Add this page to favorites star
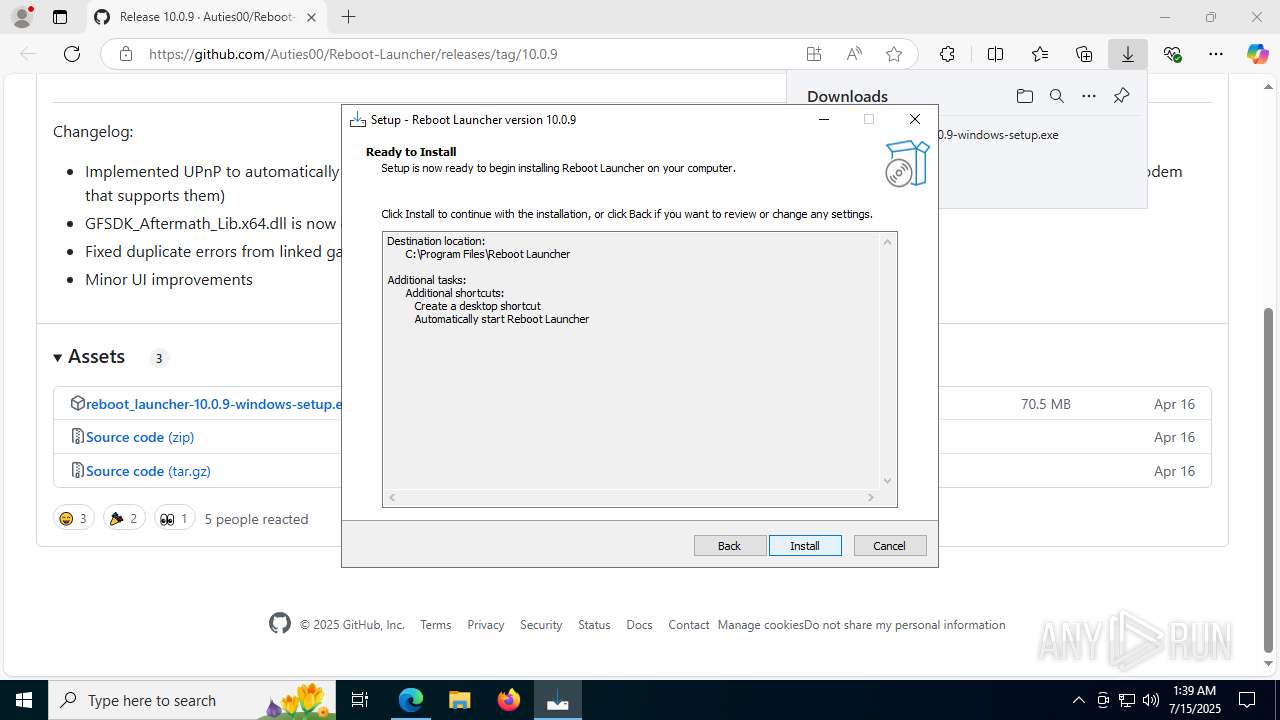 click(894, 54)
